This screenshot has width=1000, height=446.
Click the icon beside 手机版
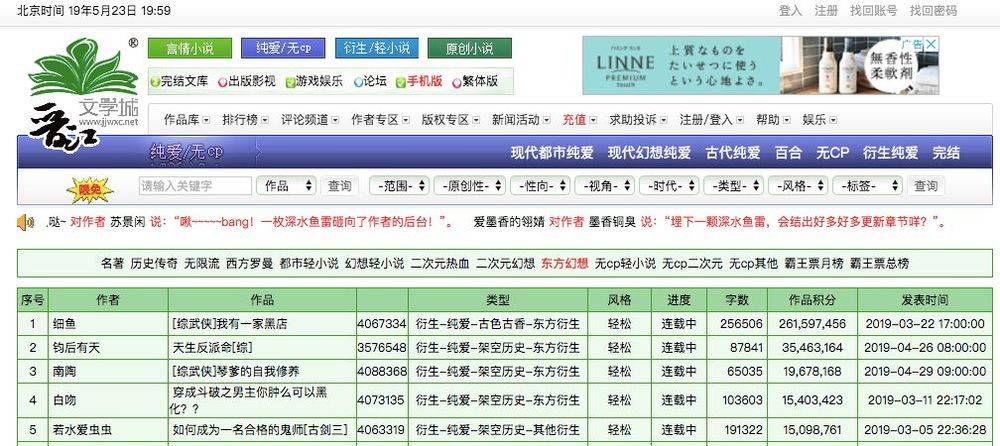(x=400, y=82)
